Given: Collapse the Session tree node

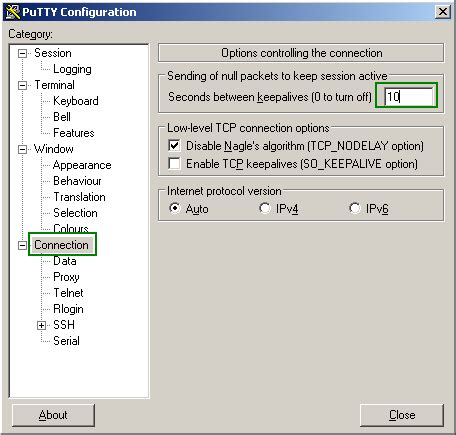Looking at the screenshot, I should point(22,53).
